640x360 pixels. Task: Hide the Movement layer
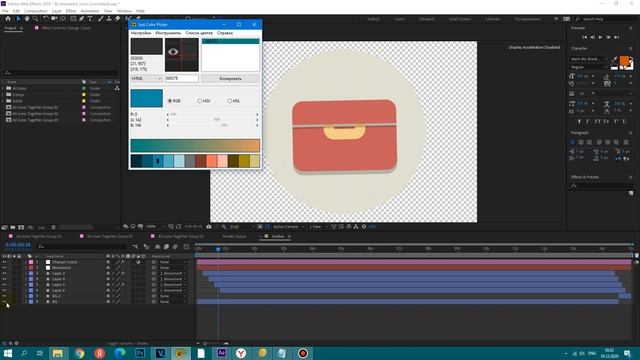click(x=4, y=268)
